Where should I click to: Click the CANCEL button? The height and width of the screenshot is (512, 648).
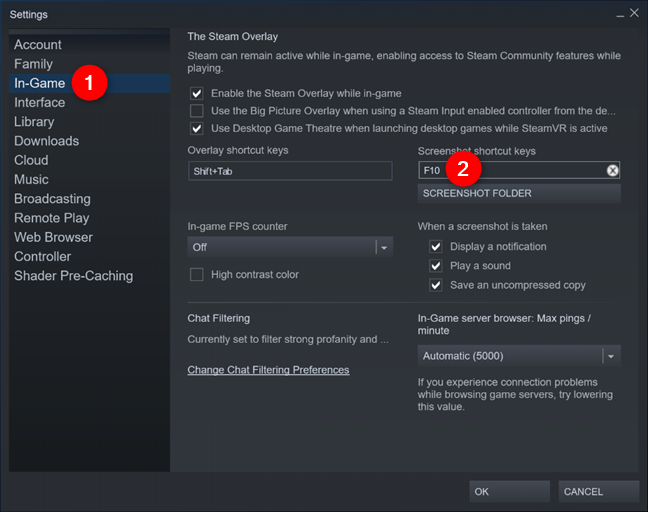tap(599, 492)
